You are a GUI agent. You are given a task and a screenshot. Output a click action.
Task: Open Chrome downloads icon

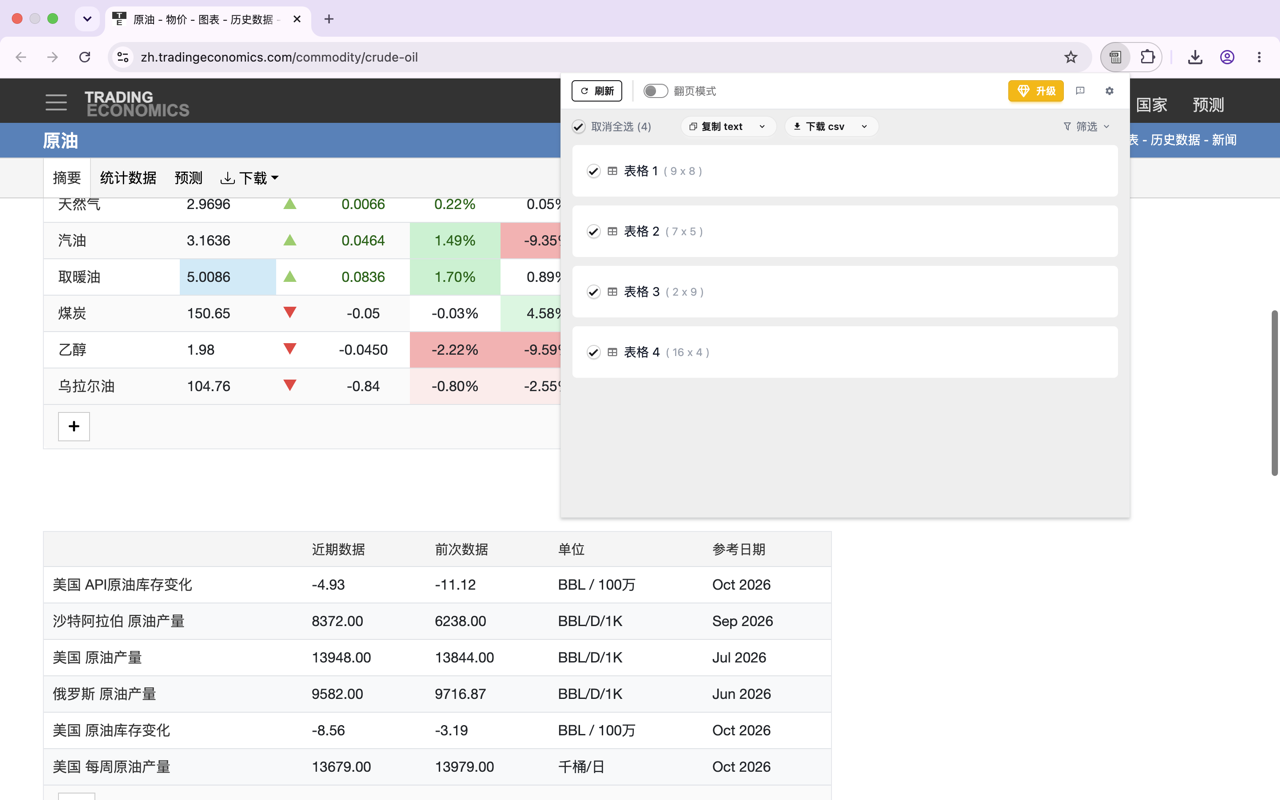tap(1195, 57)
